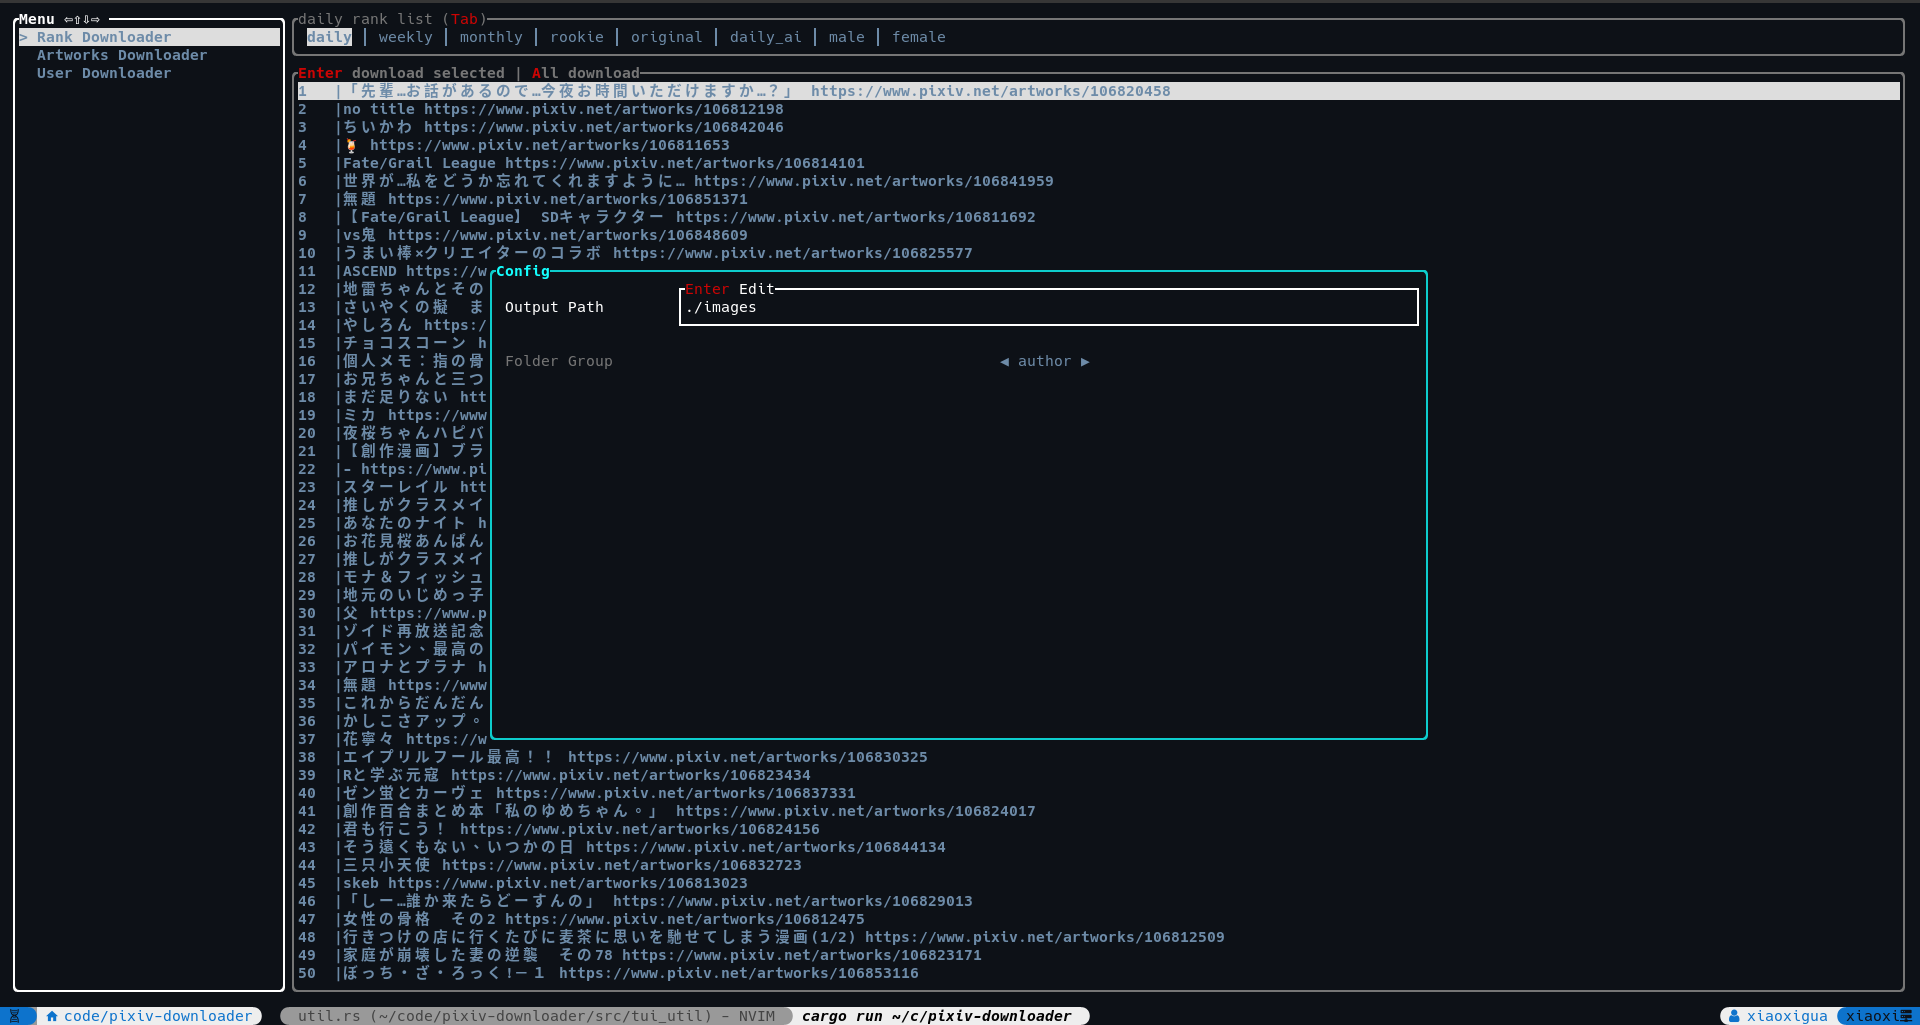Click the Output Path input field
1920x1025 pixels.
[x=1048, y=307]
